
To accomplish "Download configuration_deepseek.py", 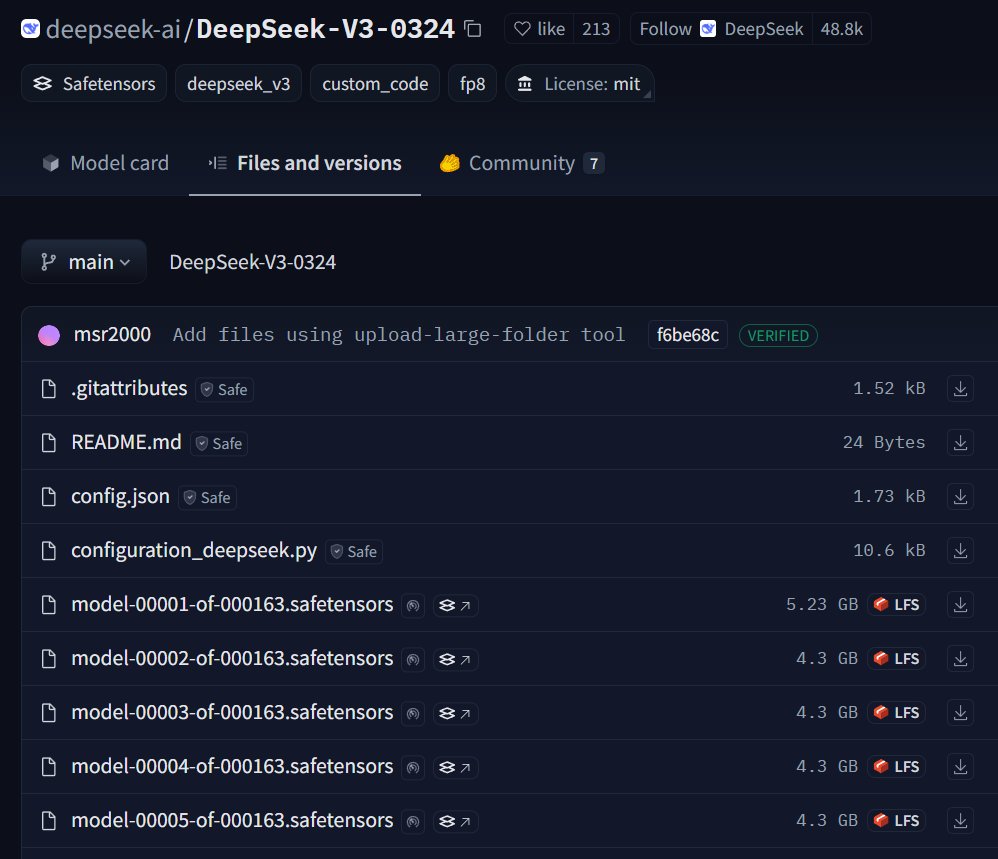I will tap(960, 550).
